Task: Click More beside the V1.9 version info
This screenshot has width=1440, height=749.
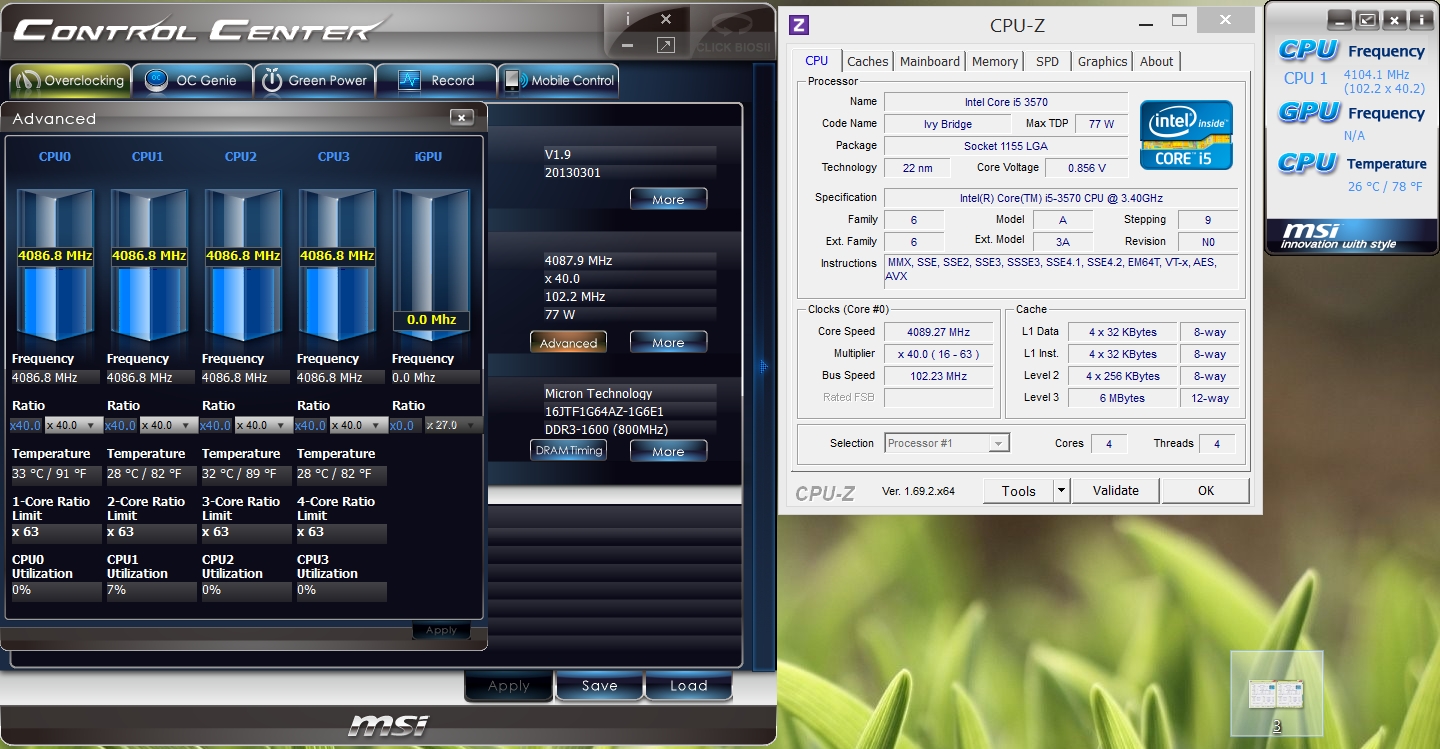Action: click(668, 199)
